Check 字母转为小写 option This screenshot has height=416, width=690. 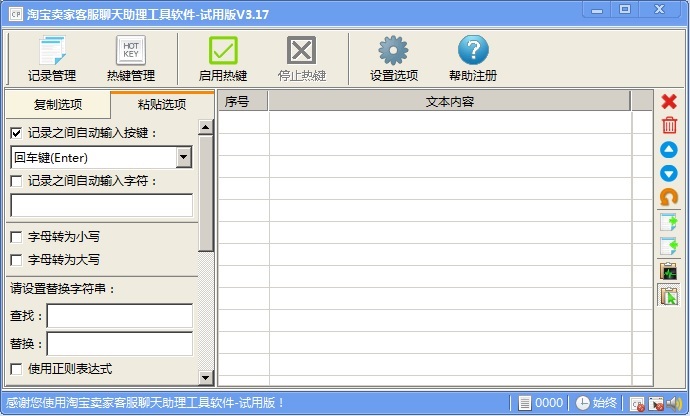[16, 237]
